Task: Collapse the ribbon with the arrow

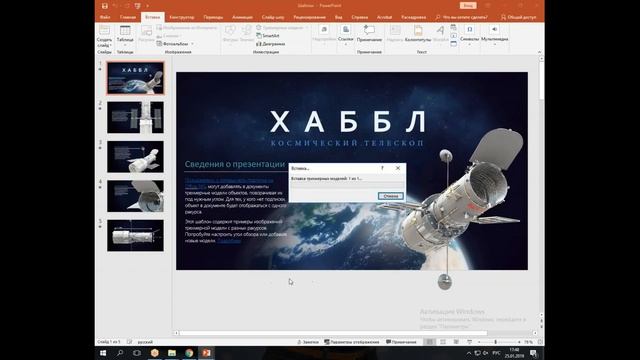Action: tap(540, 52)
